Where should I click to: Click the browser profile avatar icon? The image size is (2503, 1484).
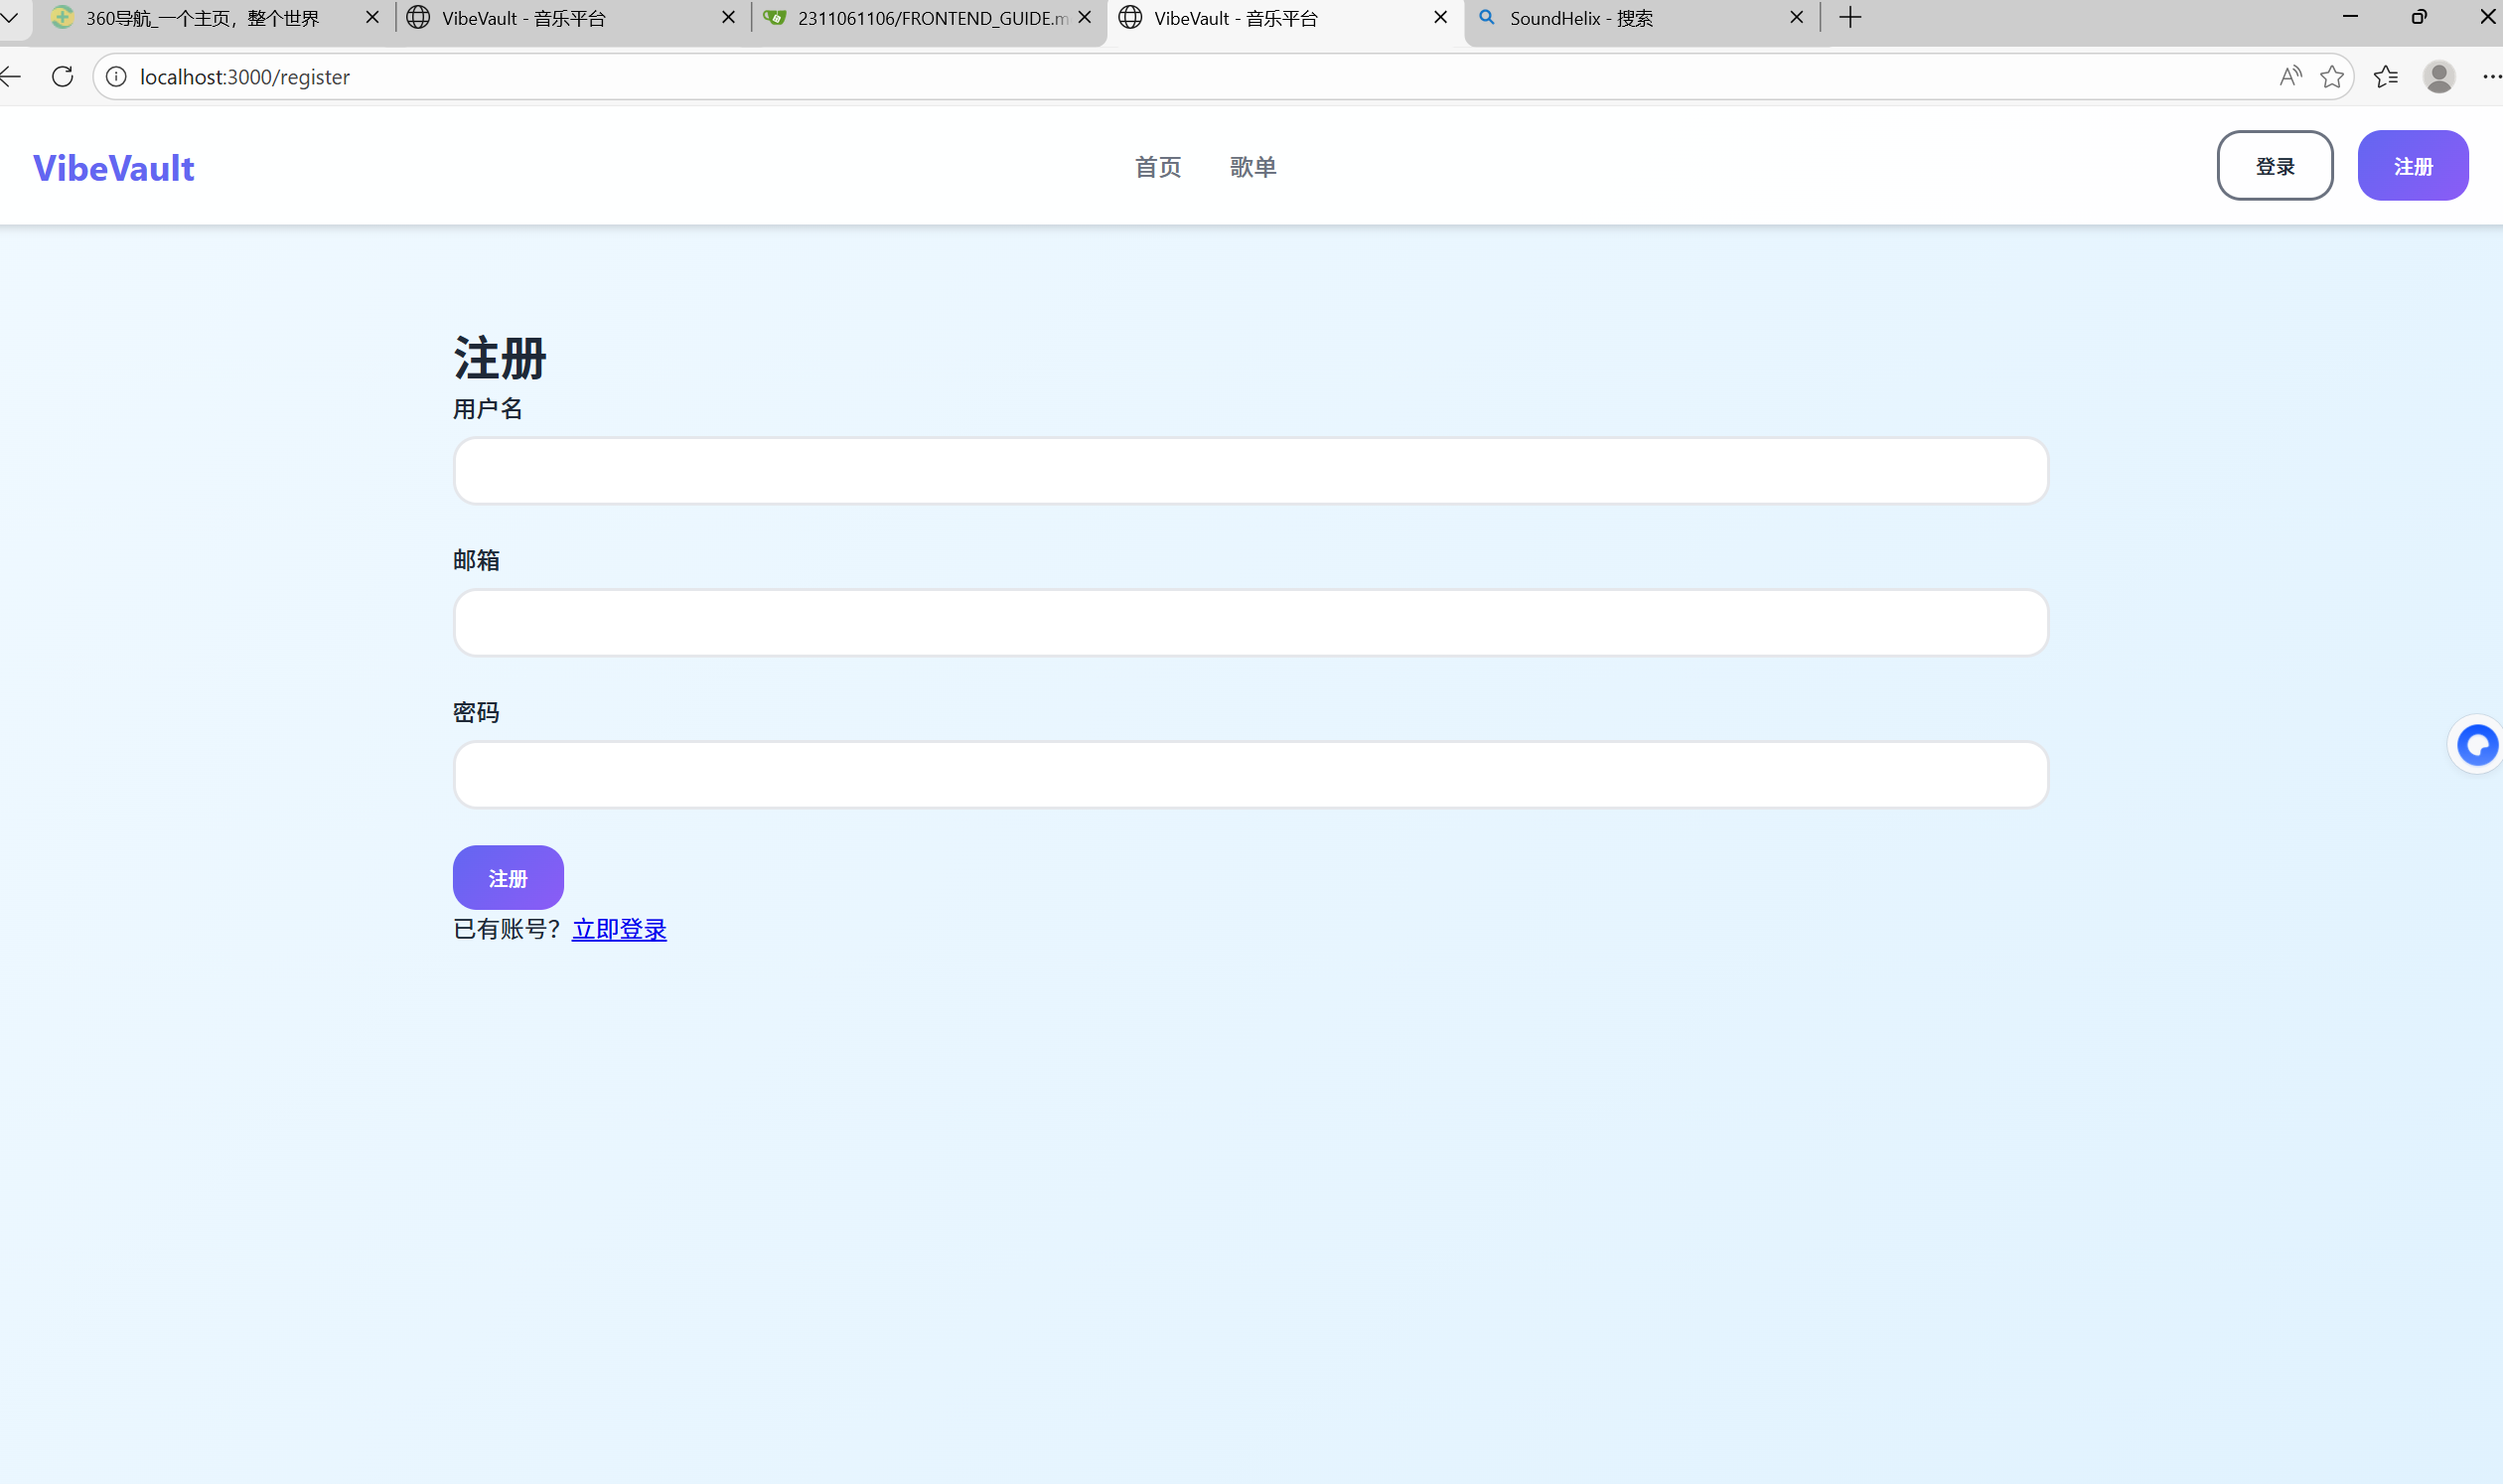click(2439, 77)
